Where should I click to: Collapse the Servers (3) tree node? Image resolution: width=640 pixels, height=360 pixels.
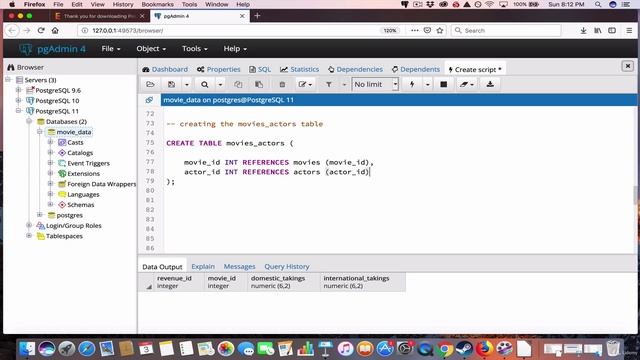click(8, 80)
